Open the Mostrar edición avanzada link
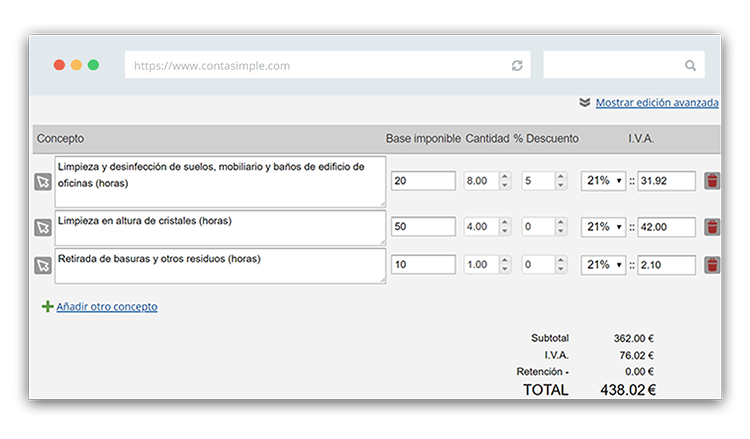 point(657,102)
